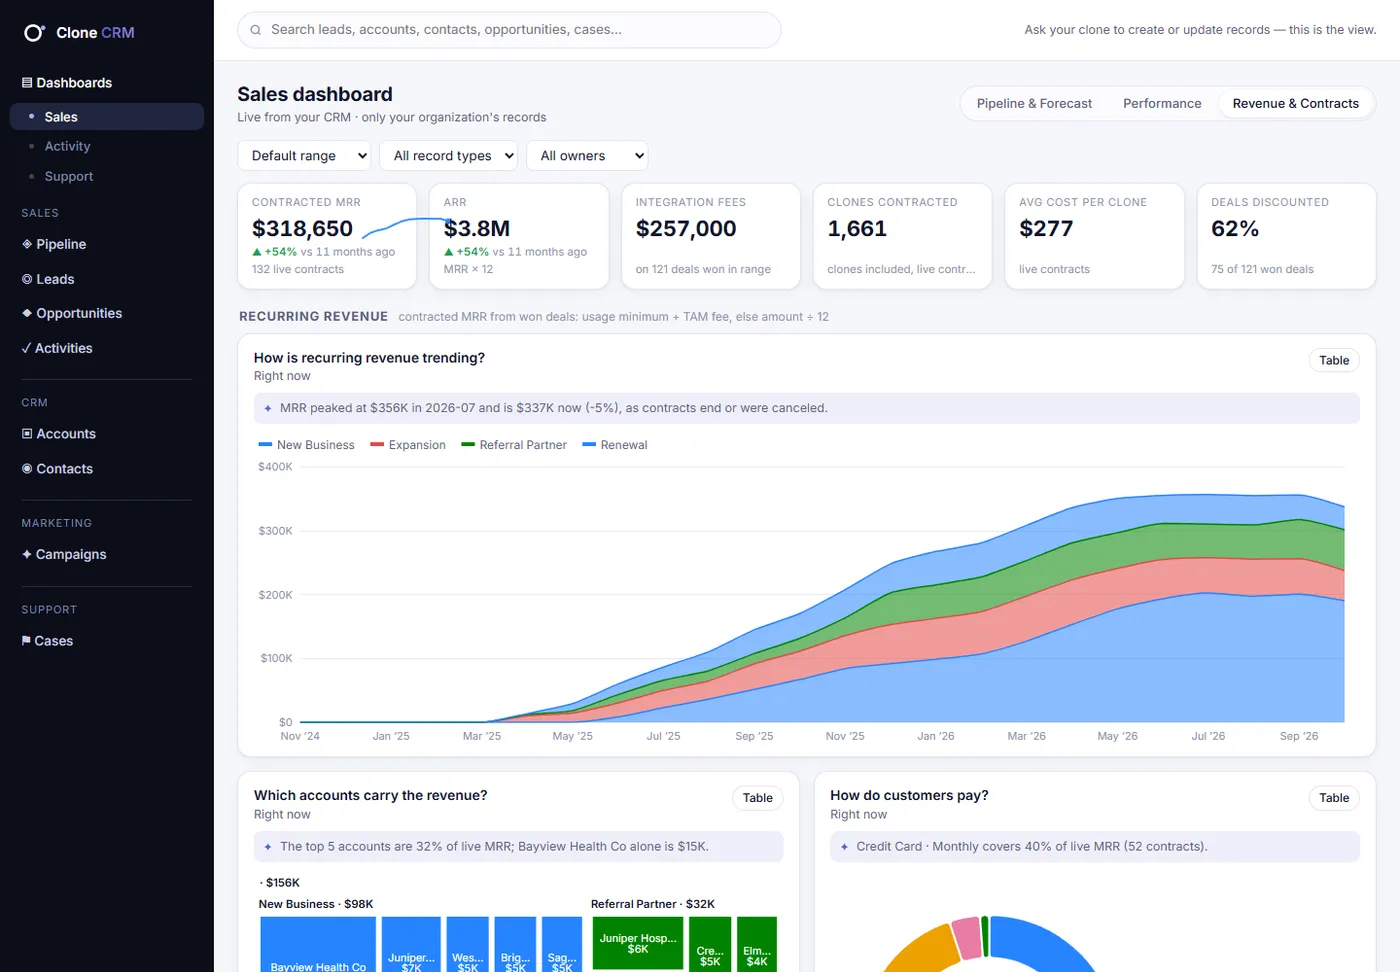Open the Default range dropdown
This screenshot has width=1400, height=972.
click(304, 156)
